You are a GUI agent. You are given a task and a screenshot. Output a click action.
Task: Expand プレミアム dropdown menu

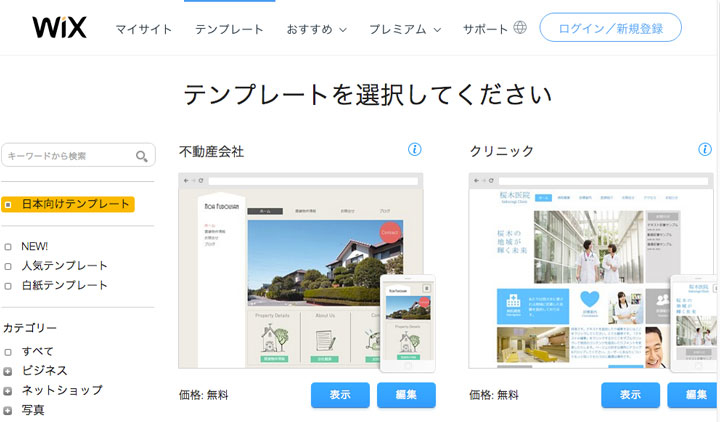(x=405, y=29)
